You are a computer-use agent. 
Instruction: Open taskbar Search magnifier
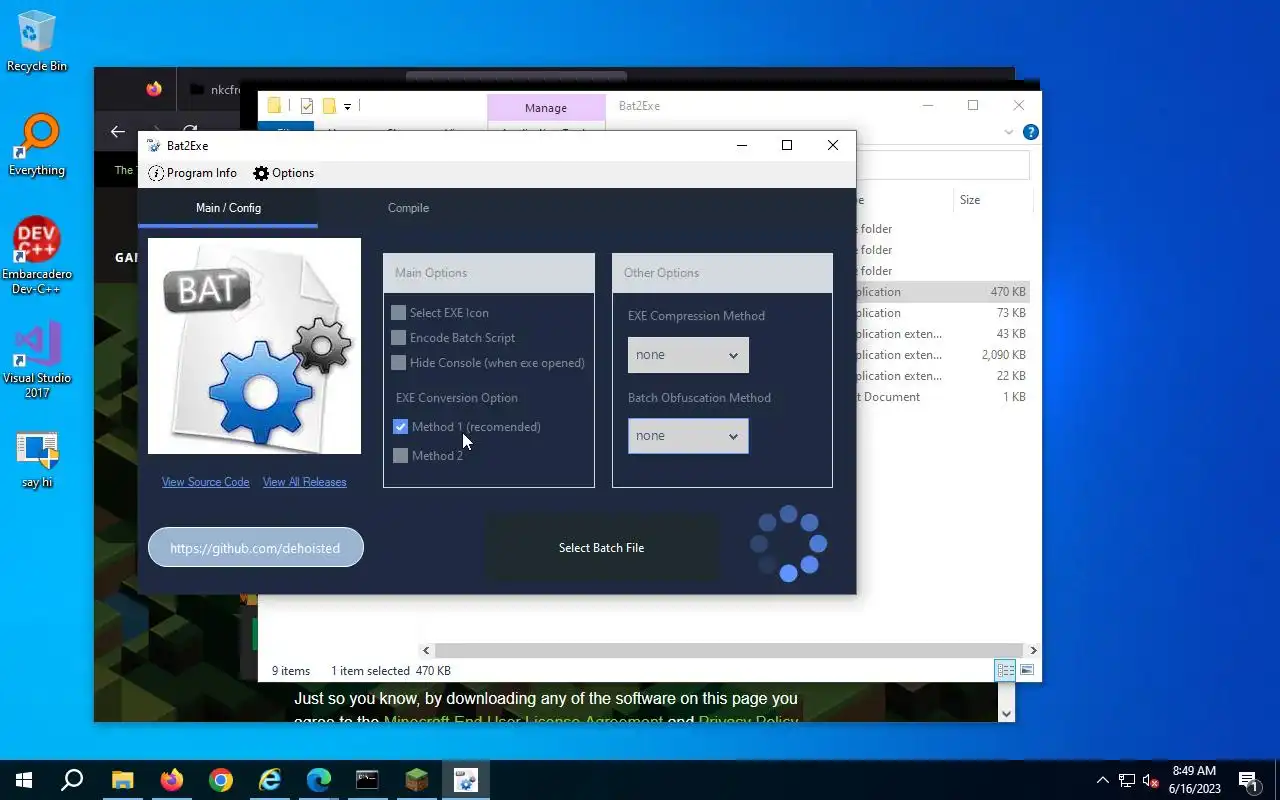72,780
